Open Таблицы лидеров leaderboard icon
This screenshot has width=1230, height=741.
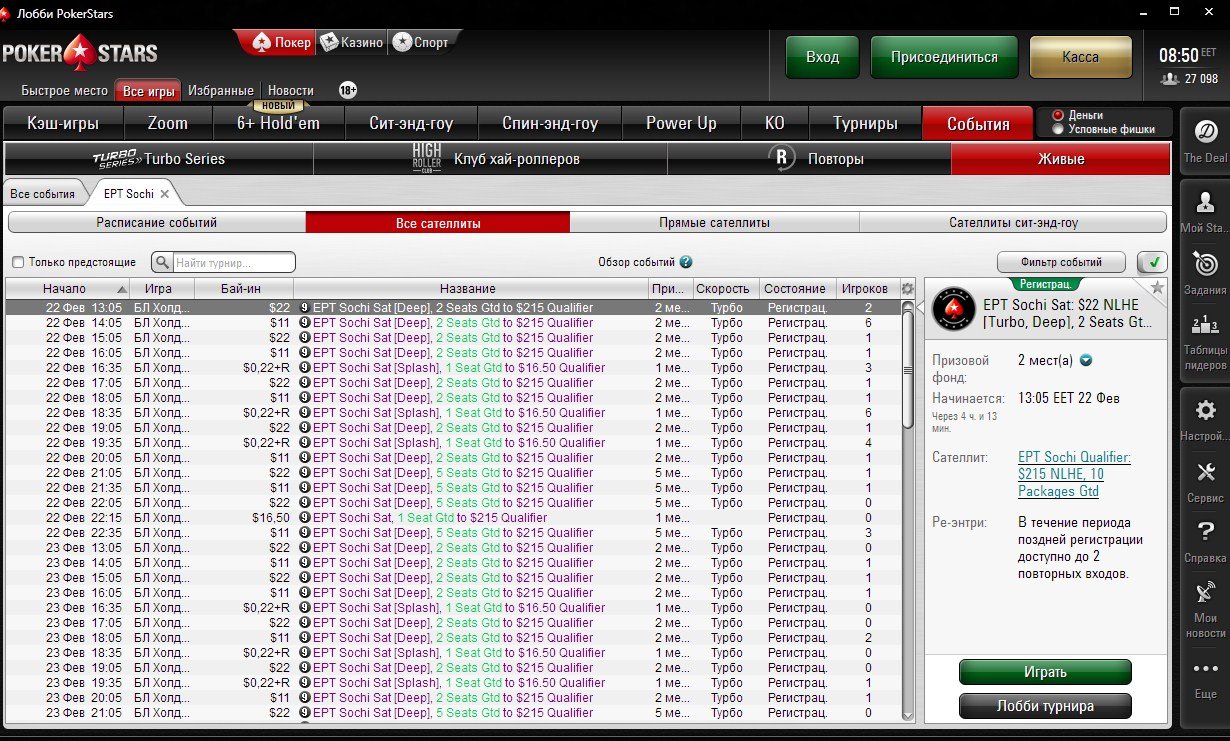1205,326
